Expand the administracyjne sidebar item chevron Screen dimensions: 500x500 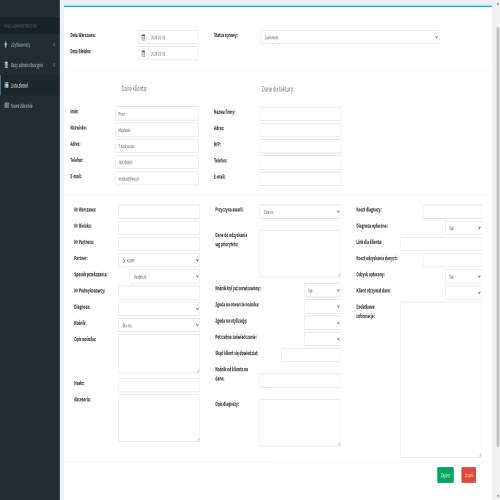(x=54, y=65)
